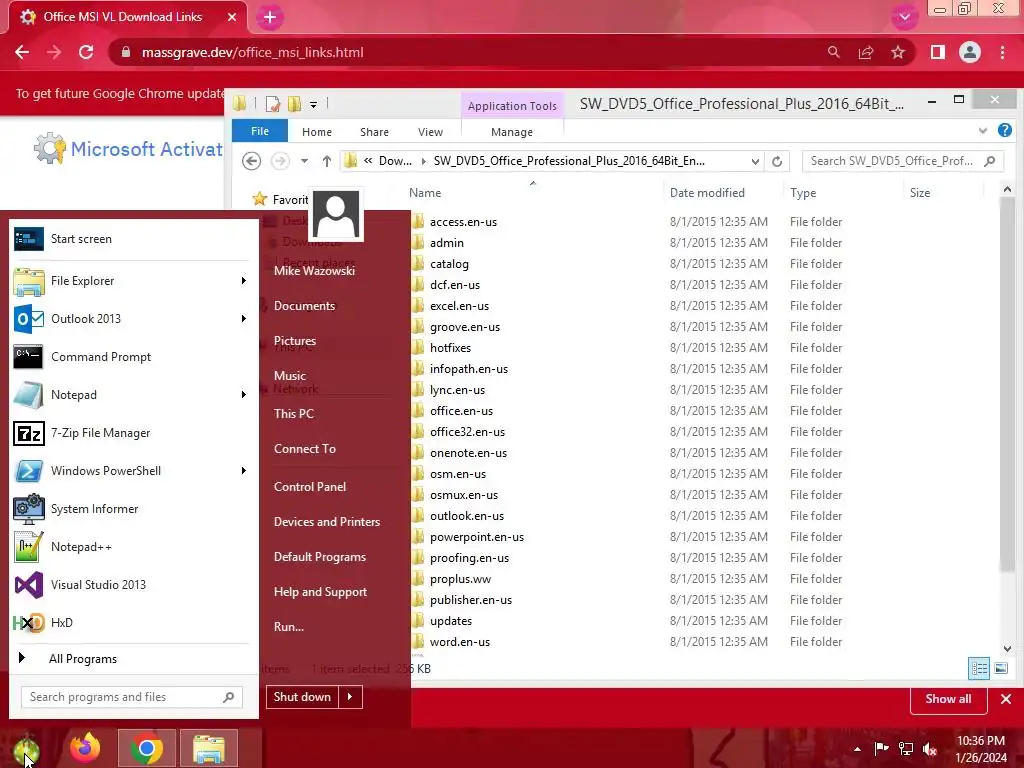This screenshot has height=768, width=1024.
Task: Click Show all downloads button
Action: click(x=948, y=699)
